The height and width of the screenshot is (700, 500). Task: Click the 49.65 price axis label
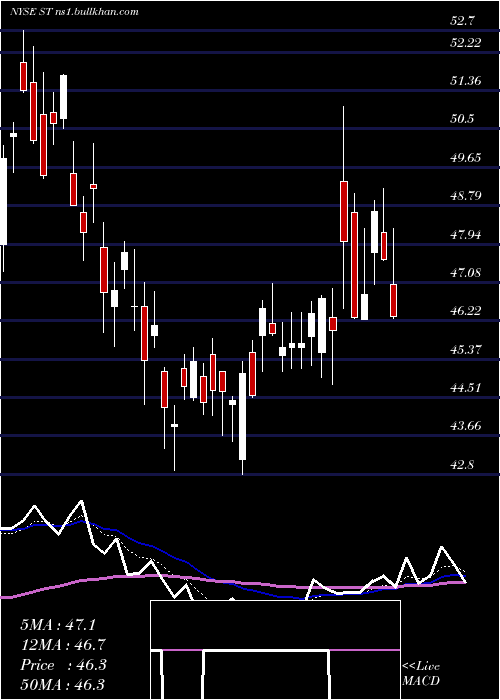465,157
